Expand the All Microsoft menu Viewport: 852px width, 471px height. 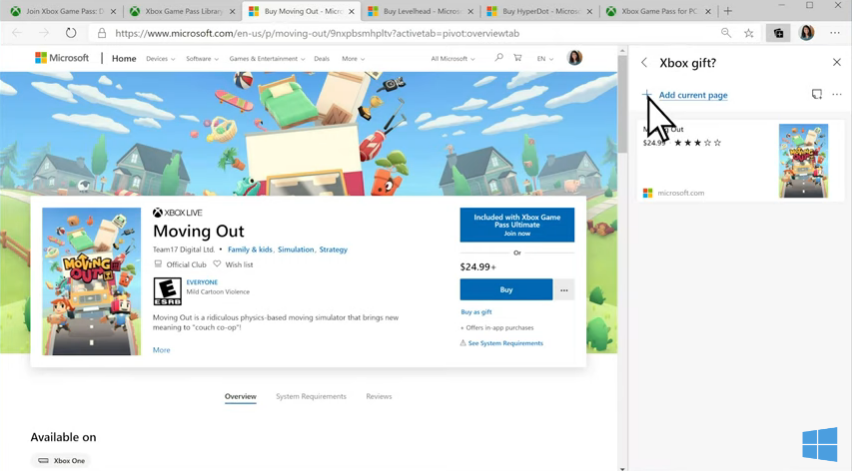(x=453, y=59)
